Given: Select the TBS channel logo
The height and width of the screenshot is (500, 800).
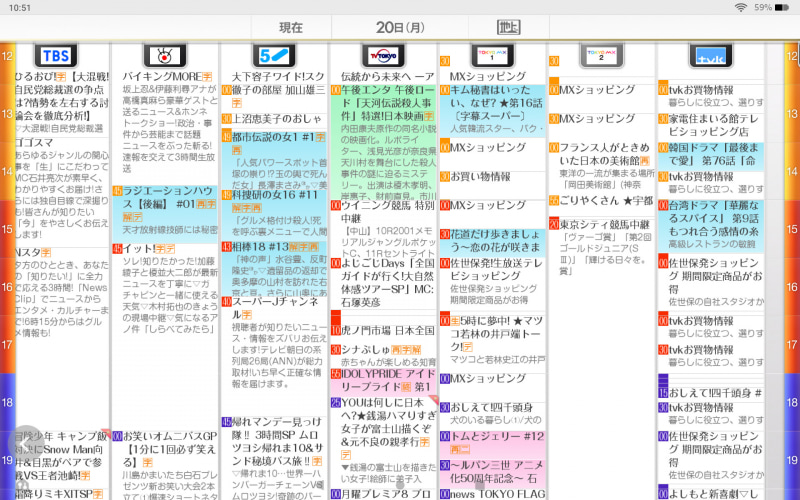Looking at the screenshot, I should (x=56, y=56).
